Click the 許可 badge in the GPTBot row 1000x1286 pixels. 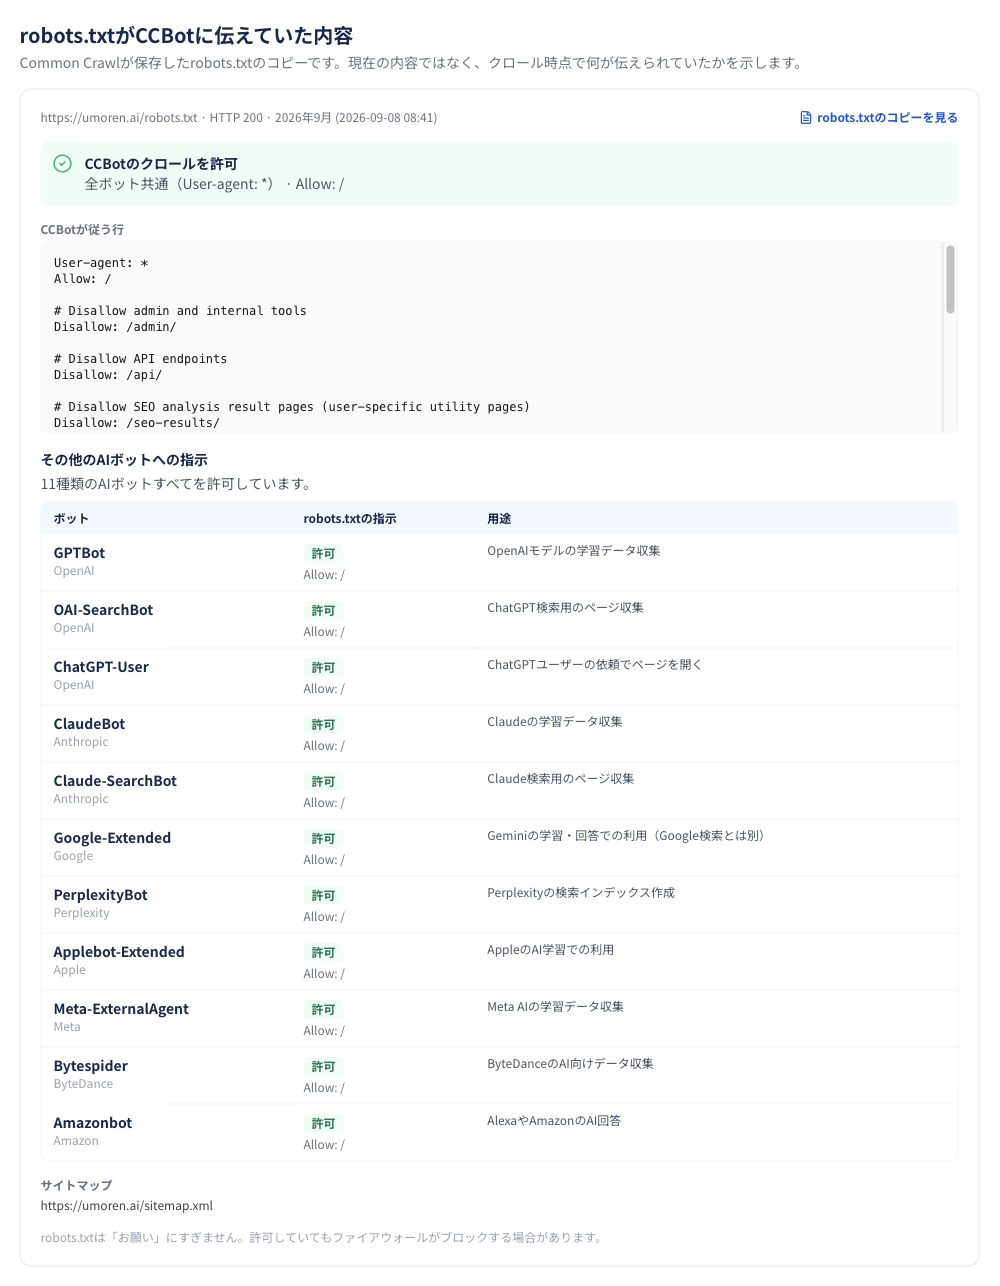323,554
